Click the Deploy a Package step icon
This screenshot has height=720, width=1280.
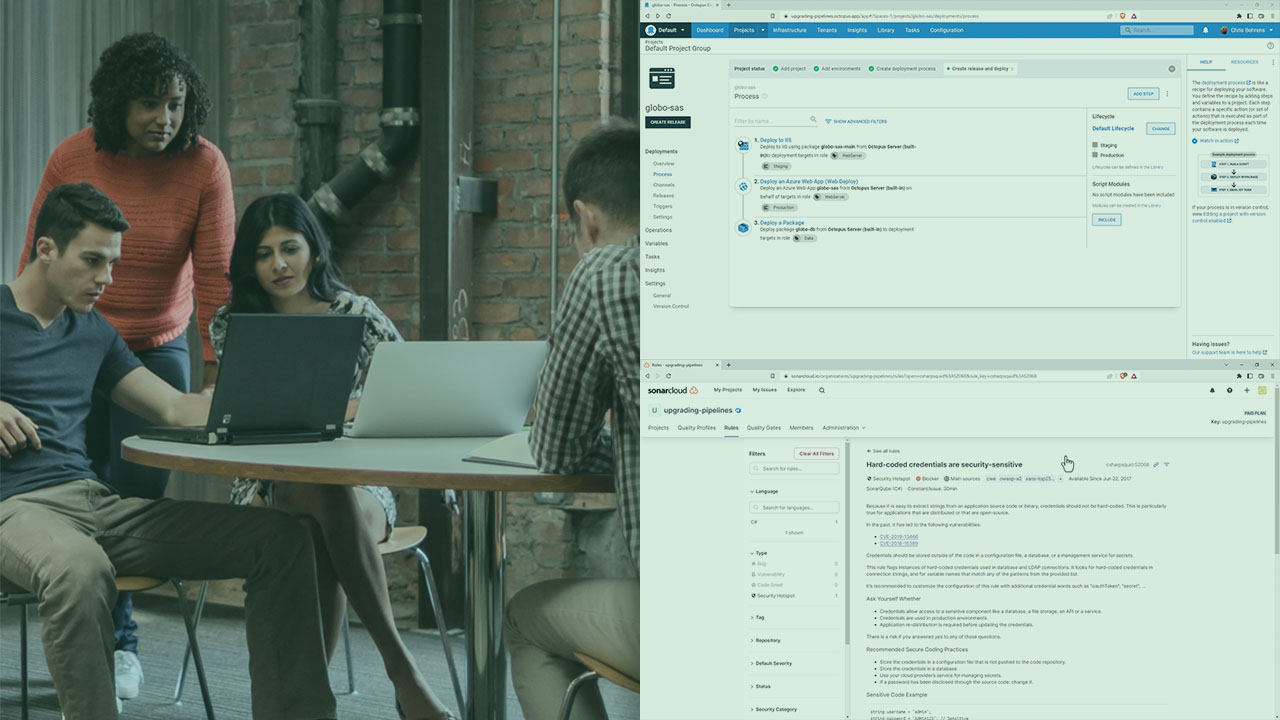click(743, 228)
